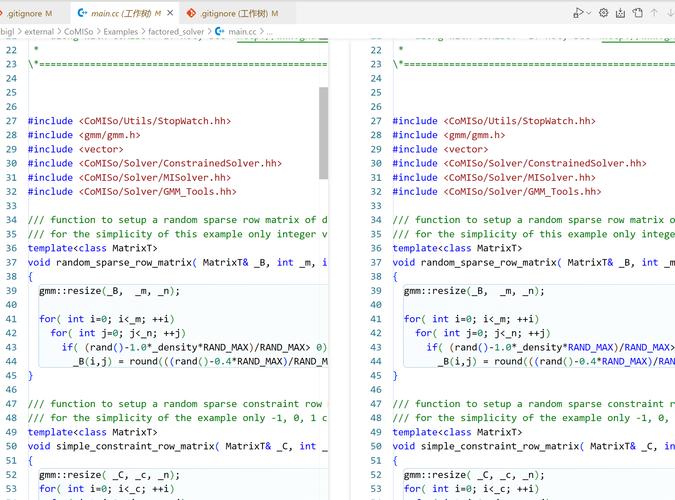Viewport: 675px width, 500px height.
Task: Jump to next change with the down arrow
Action: click(670, 13)
